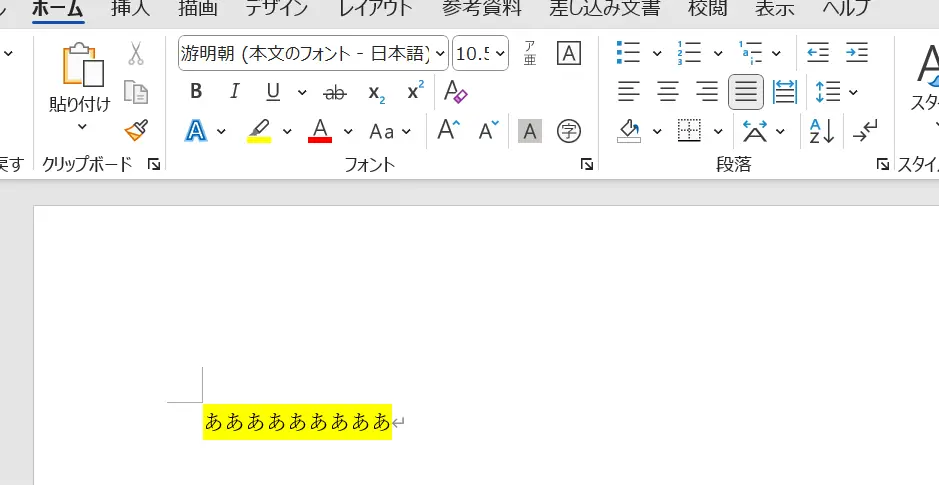The height and width of the screenshot is (485, 939).
Task: Switch to the 描画 tab
Action: point(198,8)
